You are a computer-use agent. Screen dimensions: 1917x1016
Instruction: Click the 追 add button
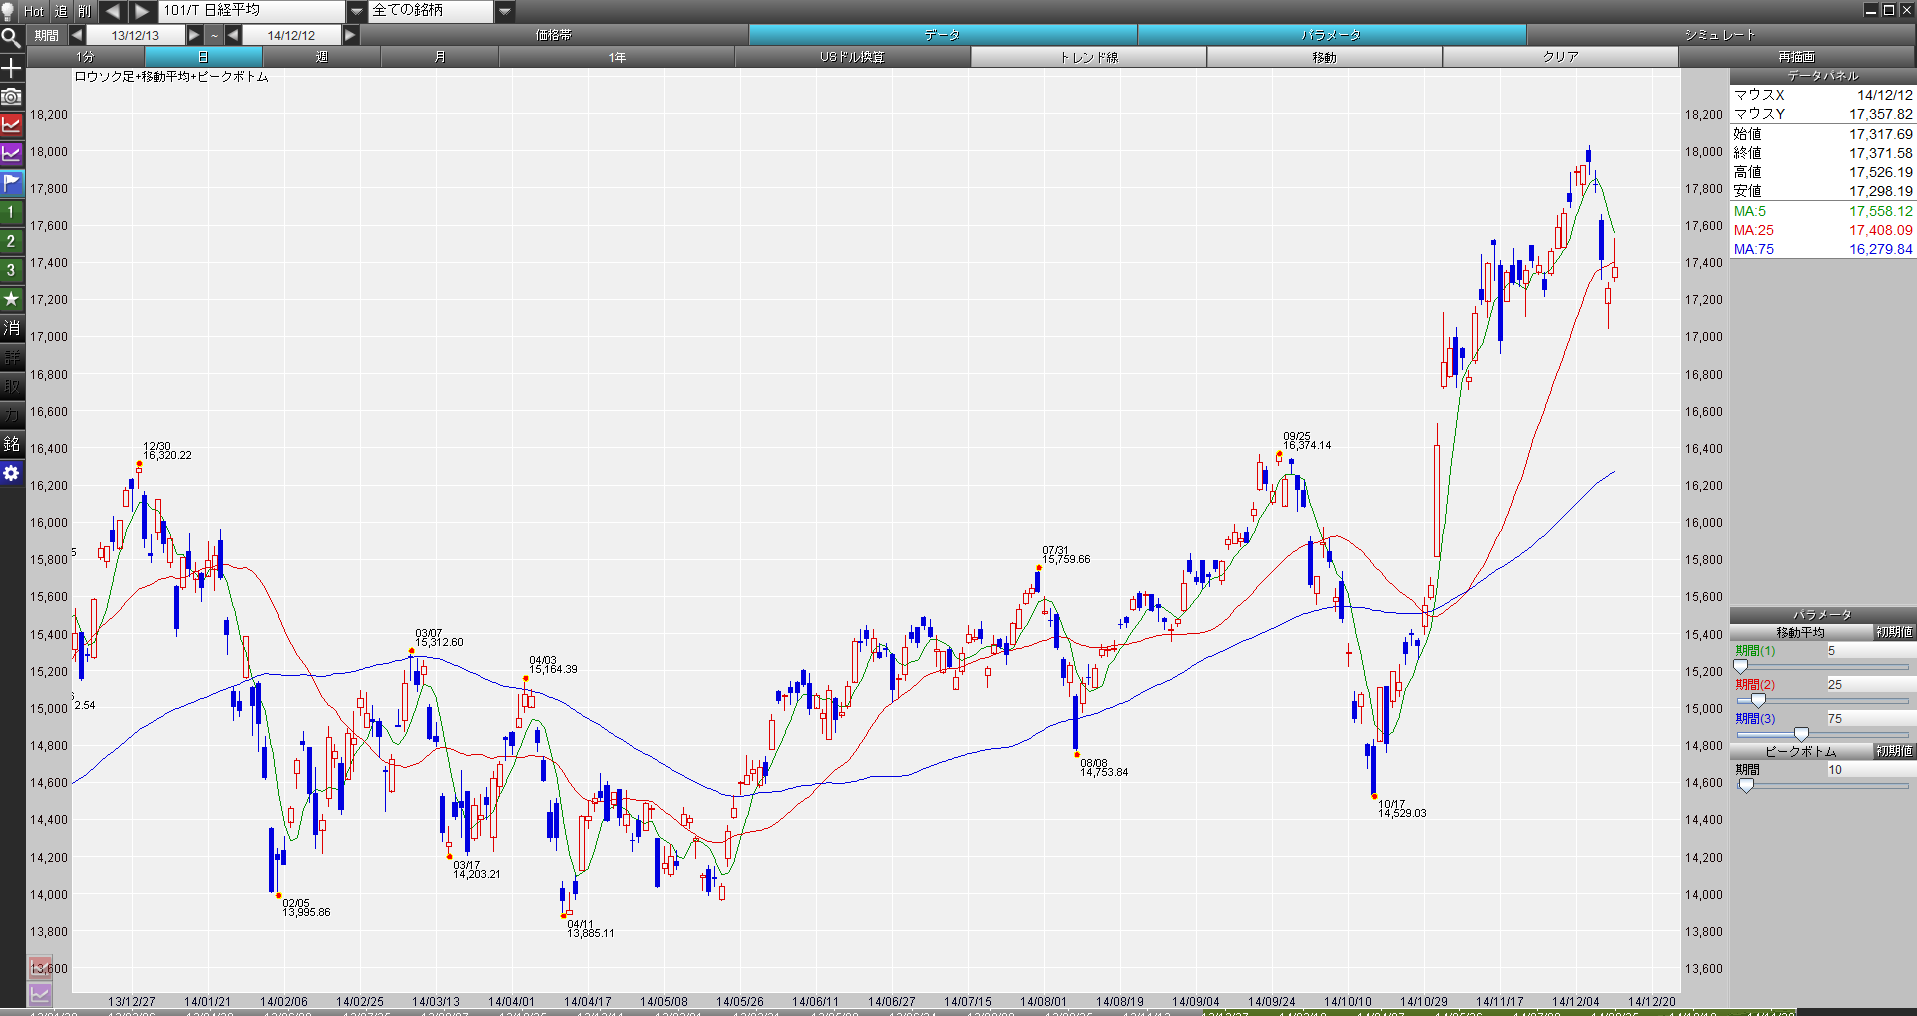[x=60, y=11]
